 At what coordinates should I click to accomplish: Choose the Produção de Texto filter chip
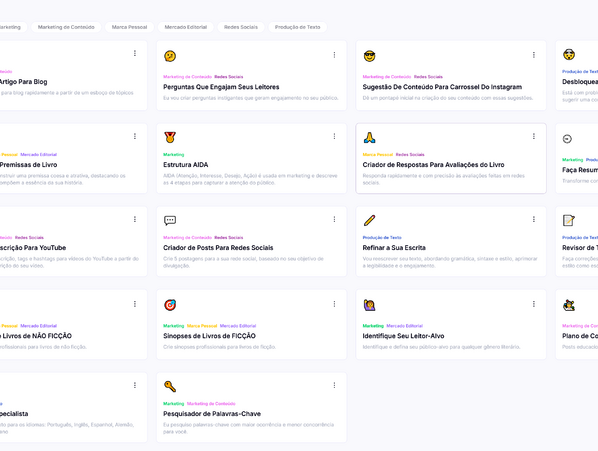pos(297,27)
